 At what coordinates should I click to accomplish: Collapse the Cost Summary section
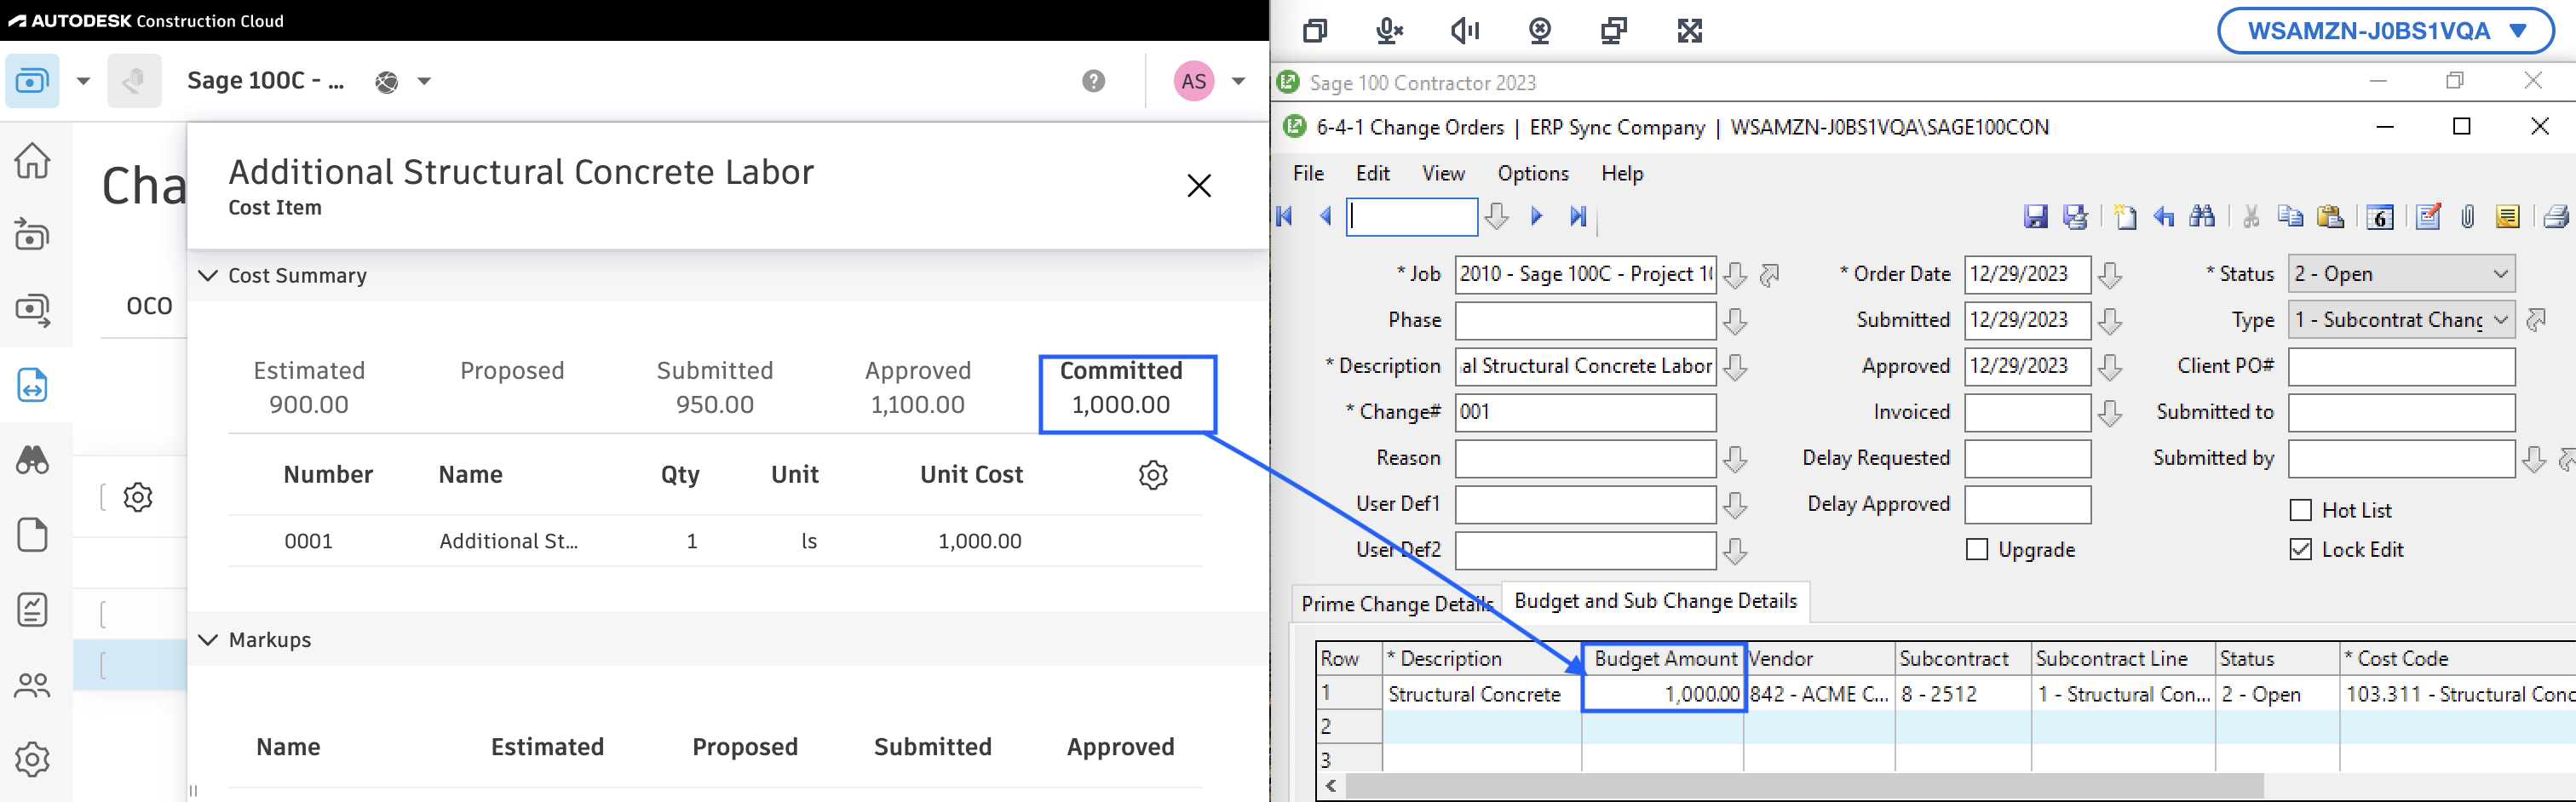[208, 276]
